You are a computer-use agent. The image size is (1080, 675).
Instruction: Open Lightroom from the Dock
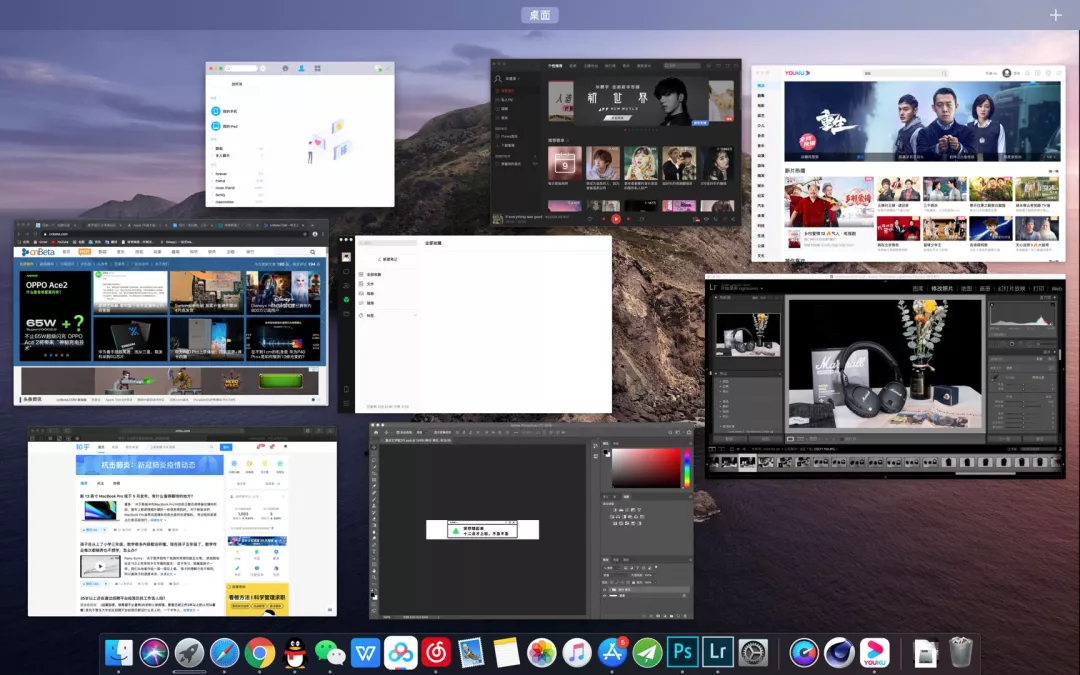pyautogui.click(x=717, y=652)
